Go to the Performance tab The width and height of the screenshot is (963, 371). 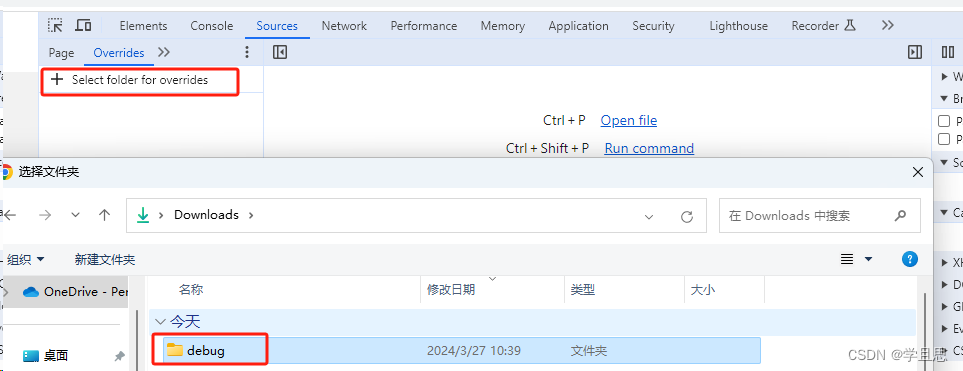click(x=424, y=26)
